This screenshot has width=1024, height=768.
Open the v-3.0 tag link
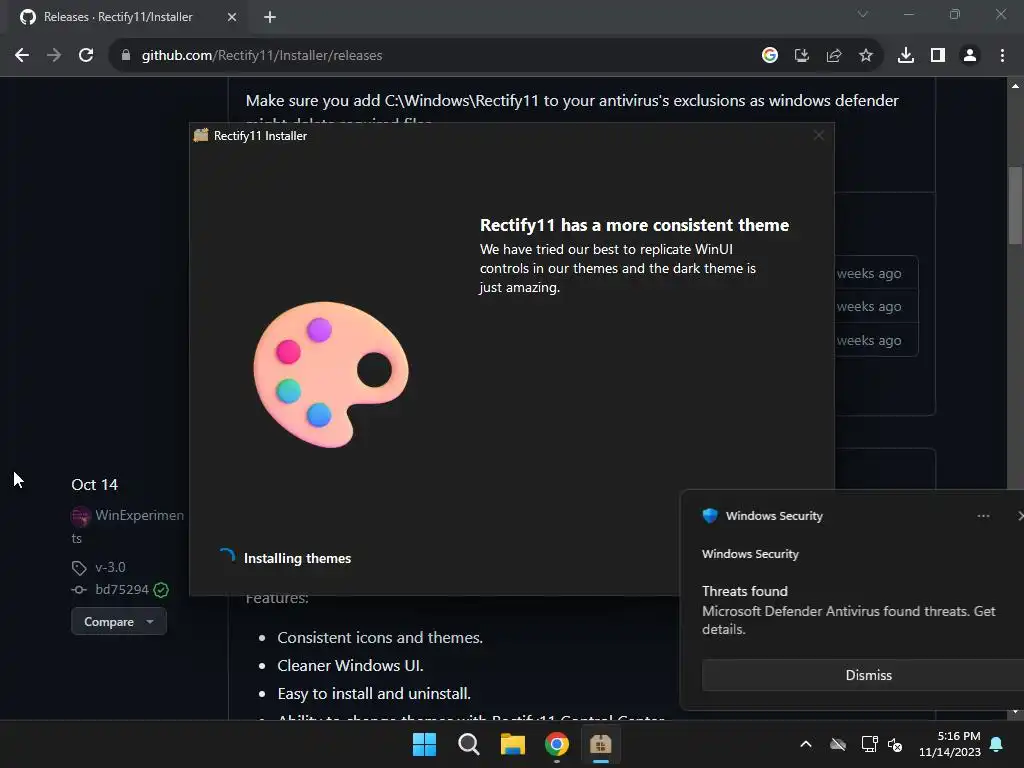coord(110,568)
